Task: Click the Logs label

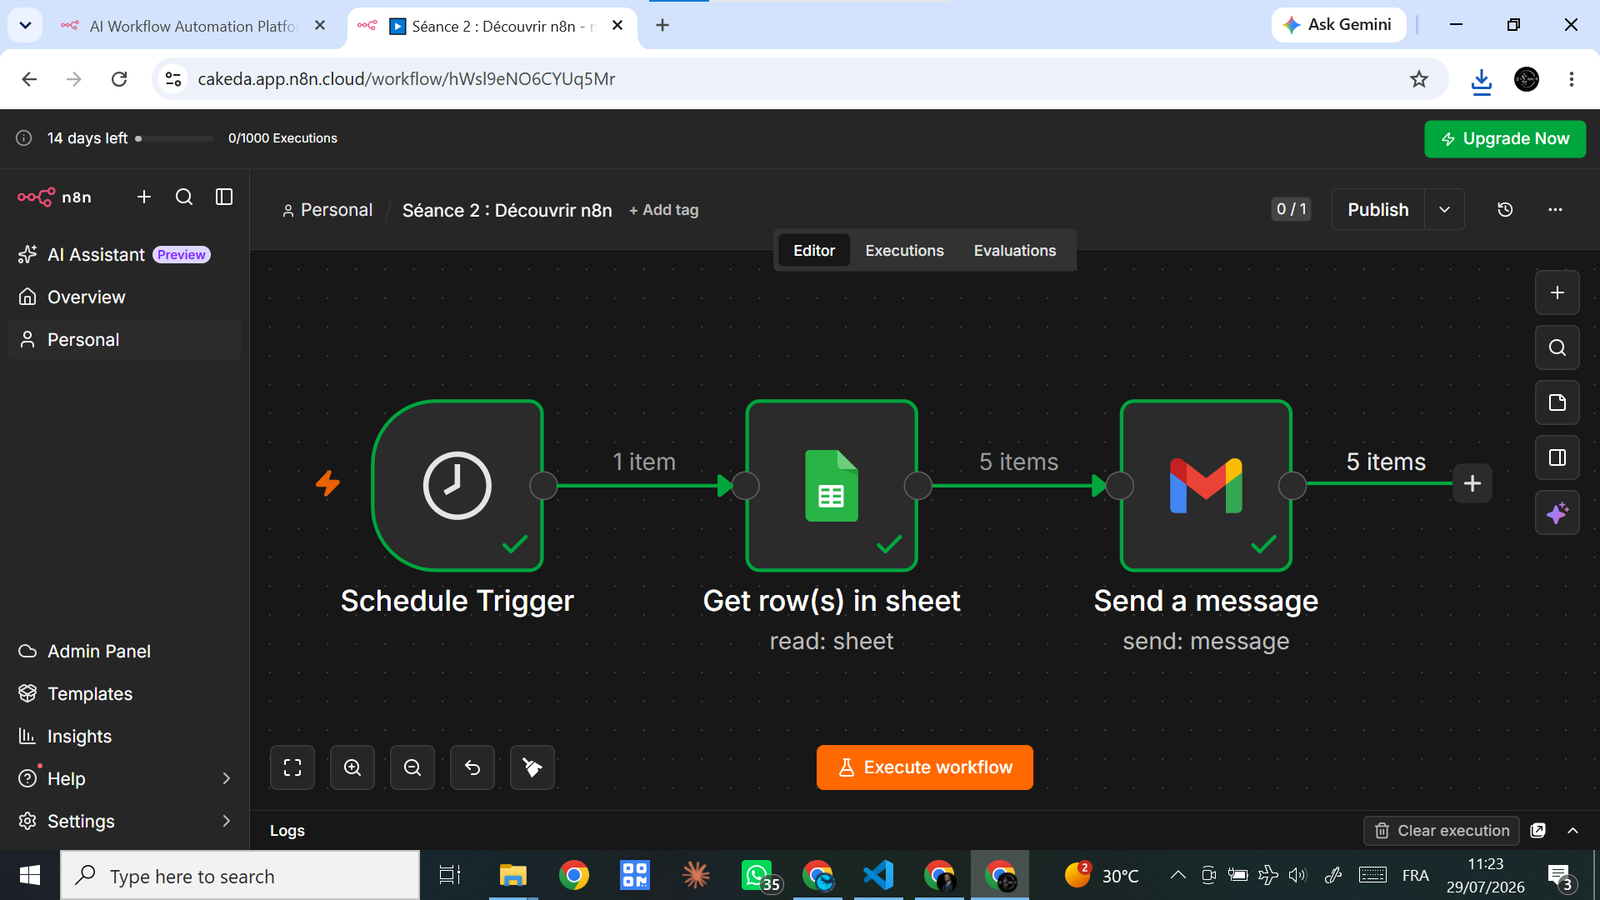Action: pos(287,831)
